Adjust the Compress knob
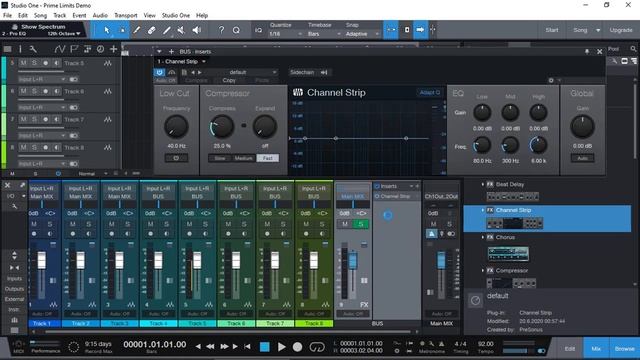Viewport: 640px width, 360px height. click(x=222, y=127)
